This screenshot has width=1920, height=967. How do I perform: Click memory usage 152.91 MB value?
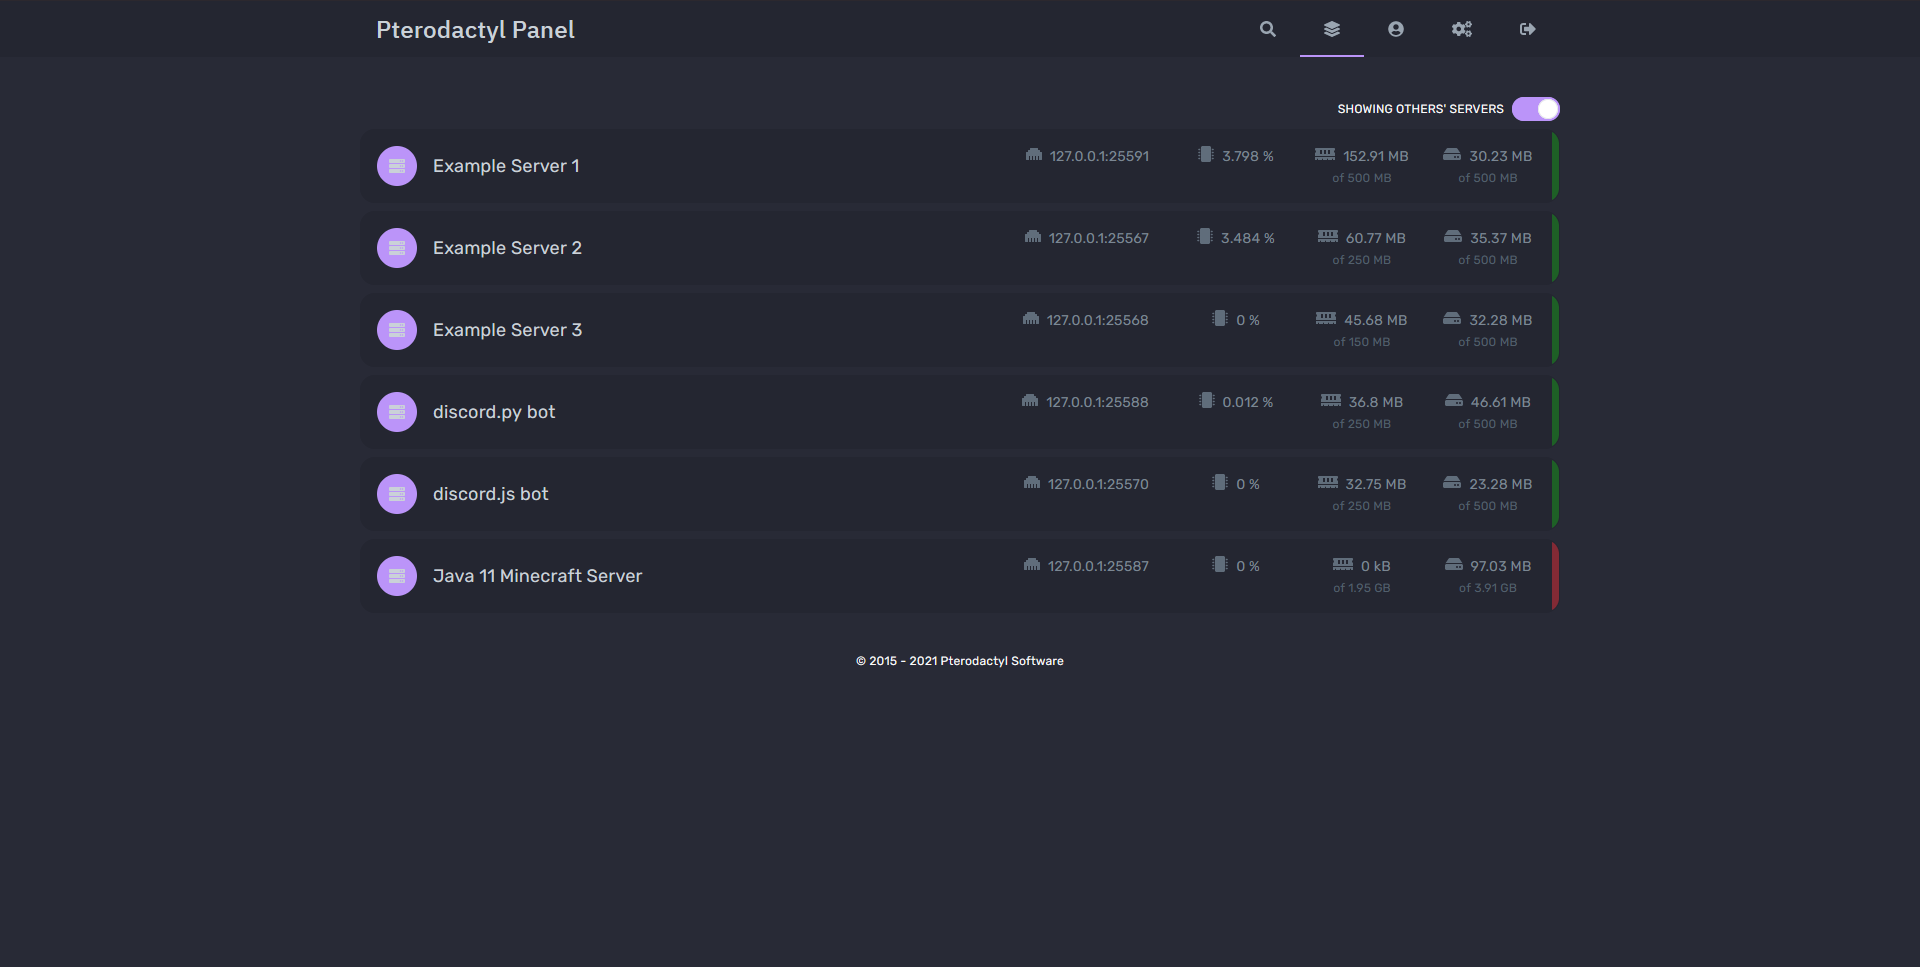(x=1375, y=156)
